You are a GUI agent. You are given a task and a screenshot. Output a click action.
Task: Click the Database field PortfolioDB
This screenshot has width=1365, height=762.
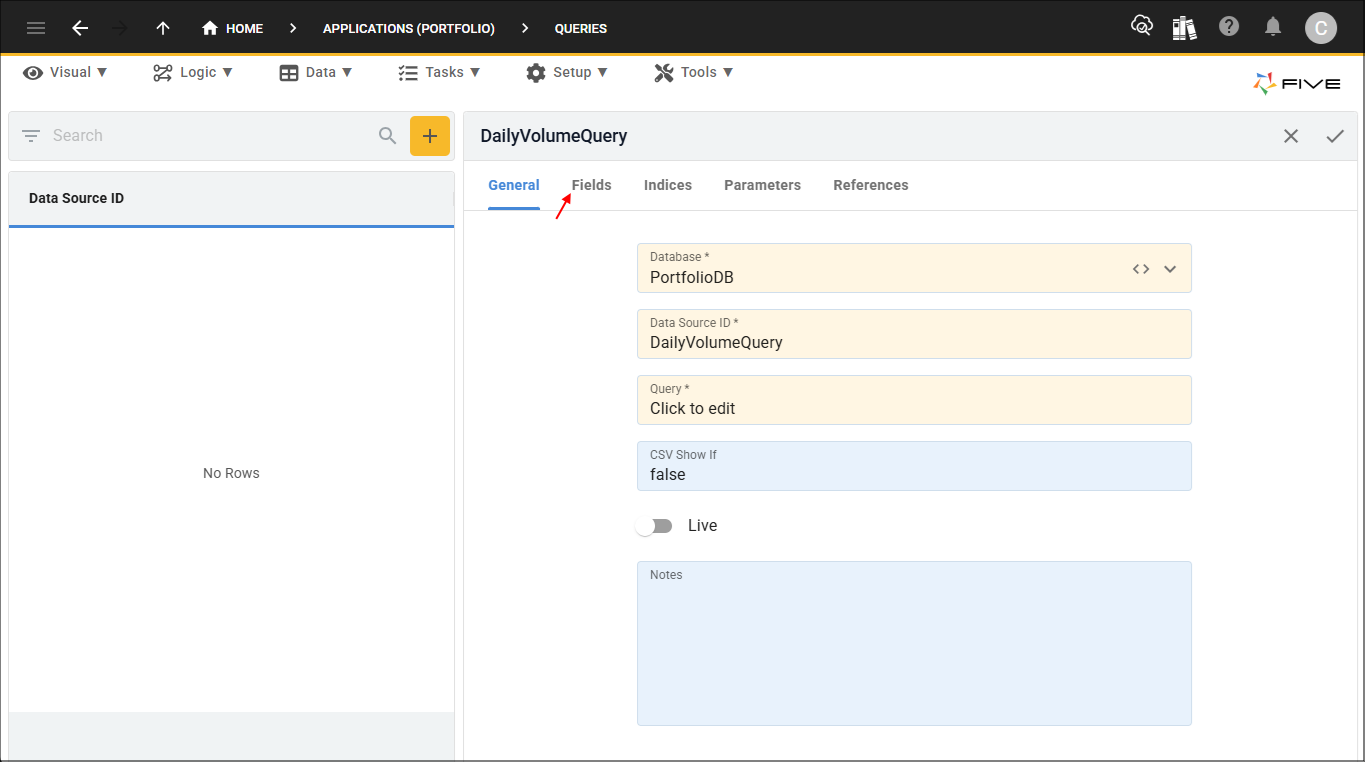(x=914, y=268)
